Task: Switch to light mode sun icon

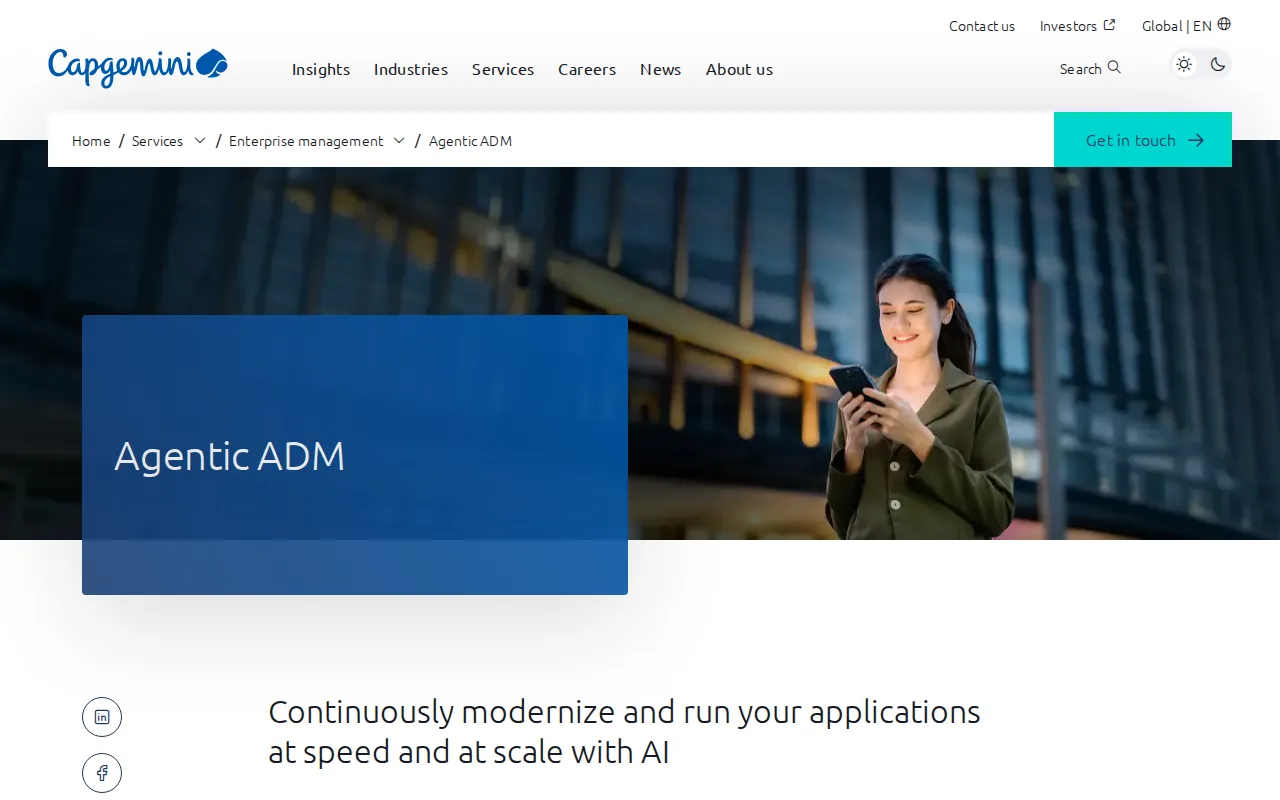Action: pyautogui.click(x=1184, y=64)
